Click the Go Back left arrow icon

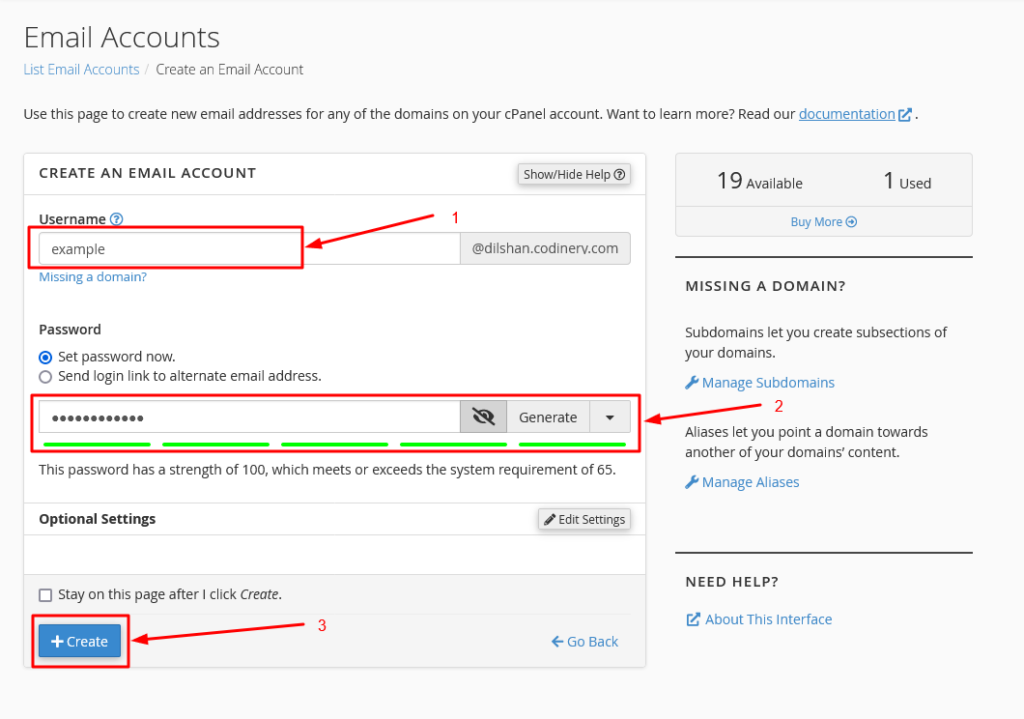[557, 641]
